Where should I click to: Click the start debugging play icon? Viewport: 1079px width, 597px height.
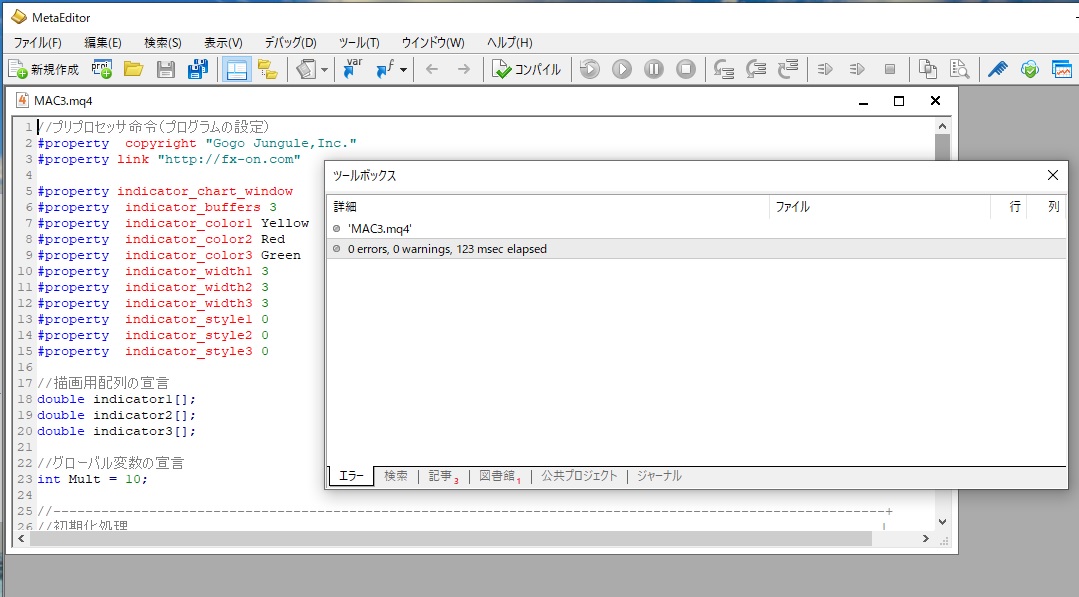[622, 69]
